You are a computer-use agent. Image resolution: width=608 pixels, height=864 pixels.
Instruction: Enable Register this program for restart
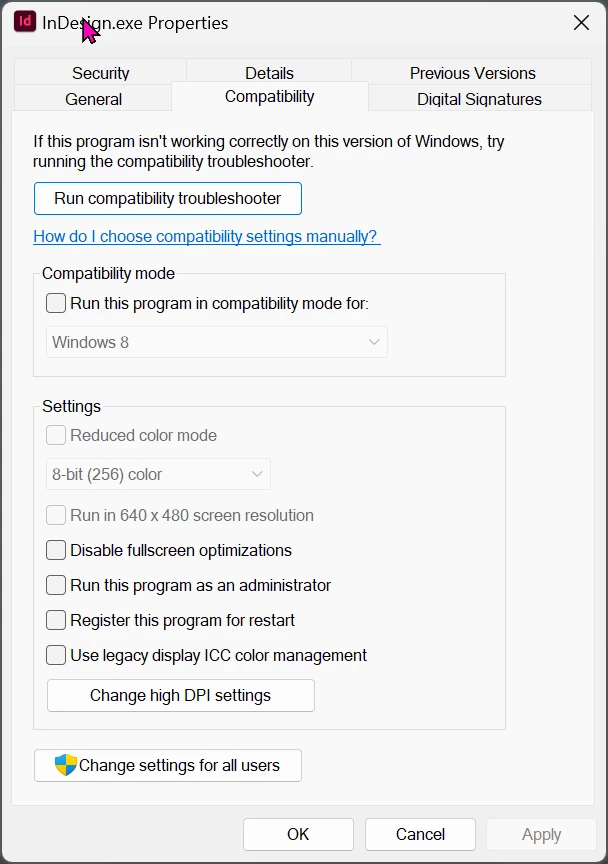click(56, 620)
